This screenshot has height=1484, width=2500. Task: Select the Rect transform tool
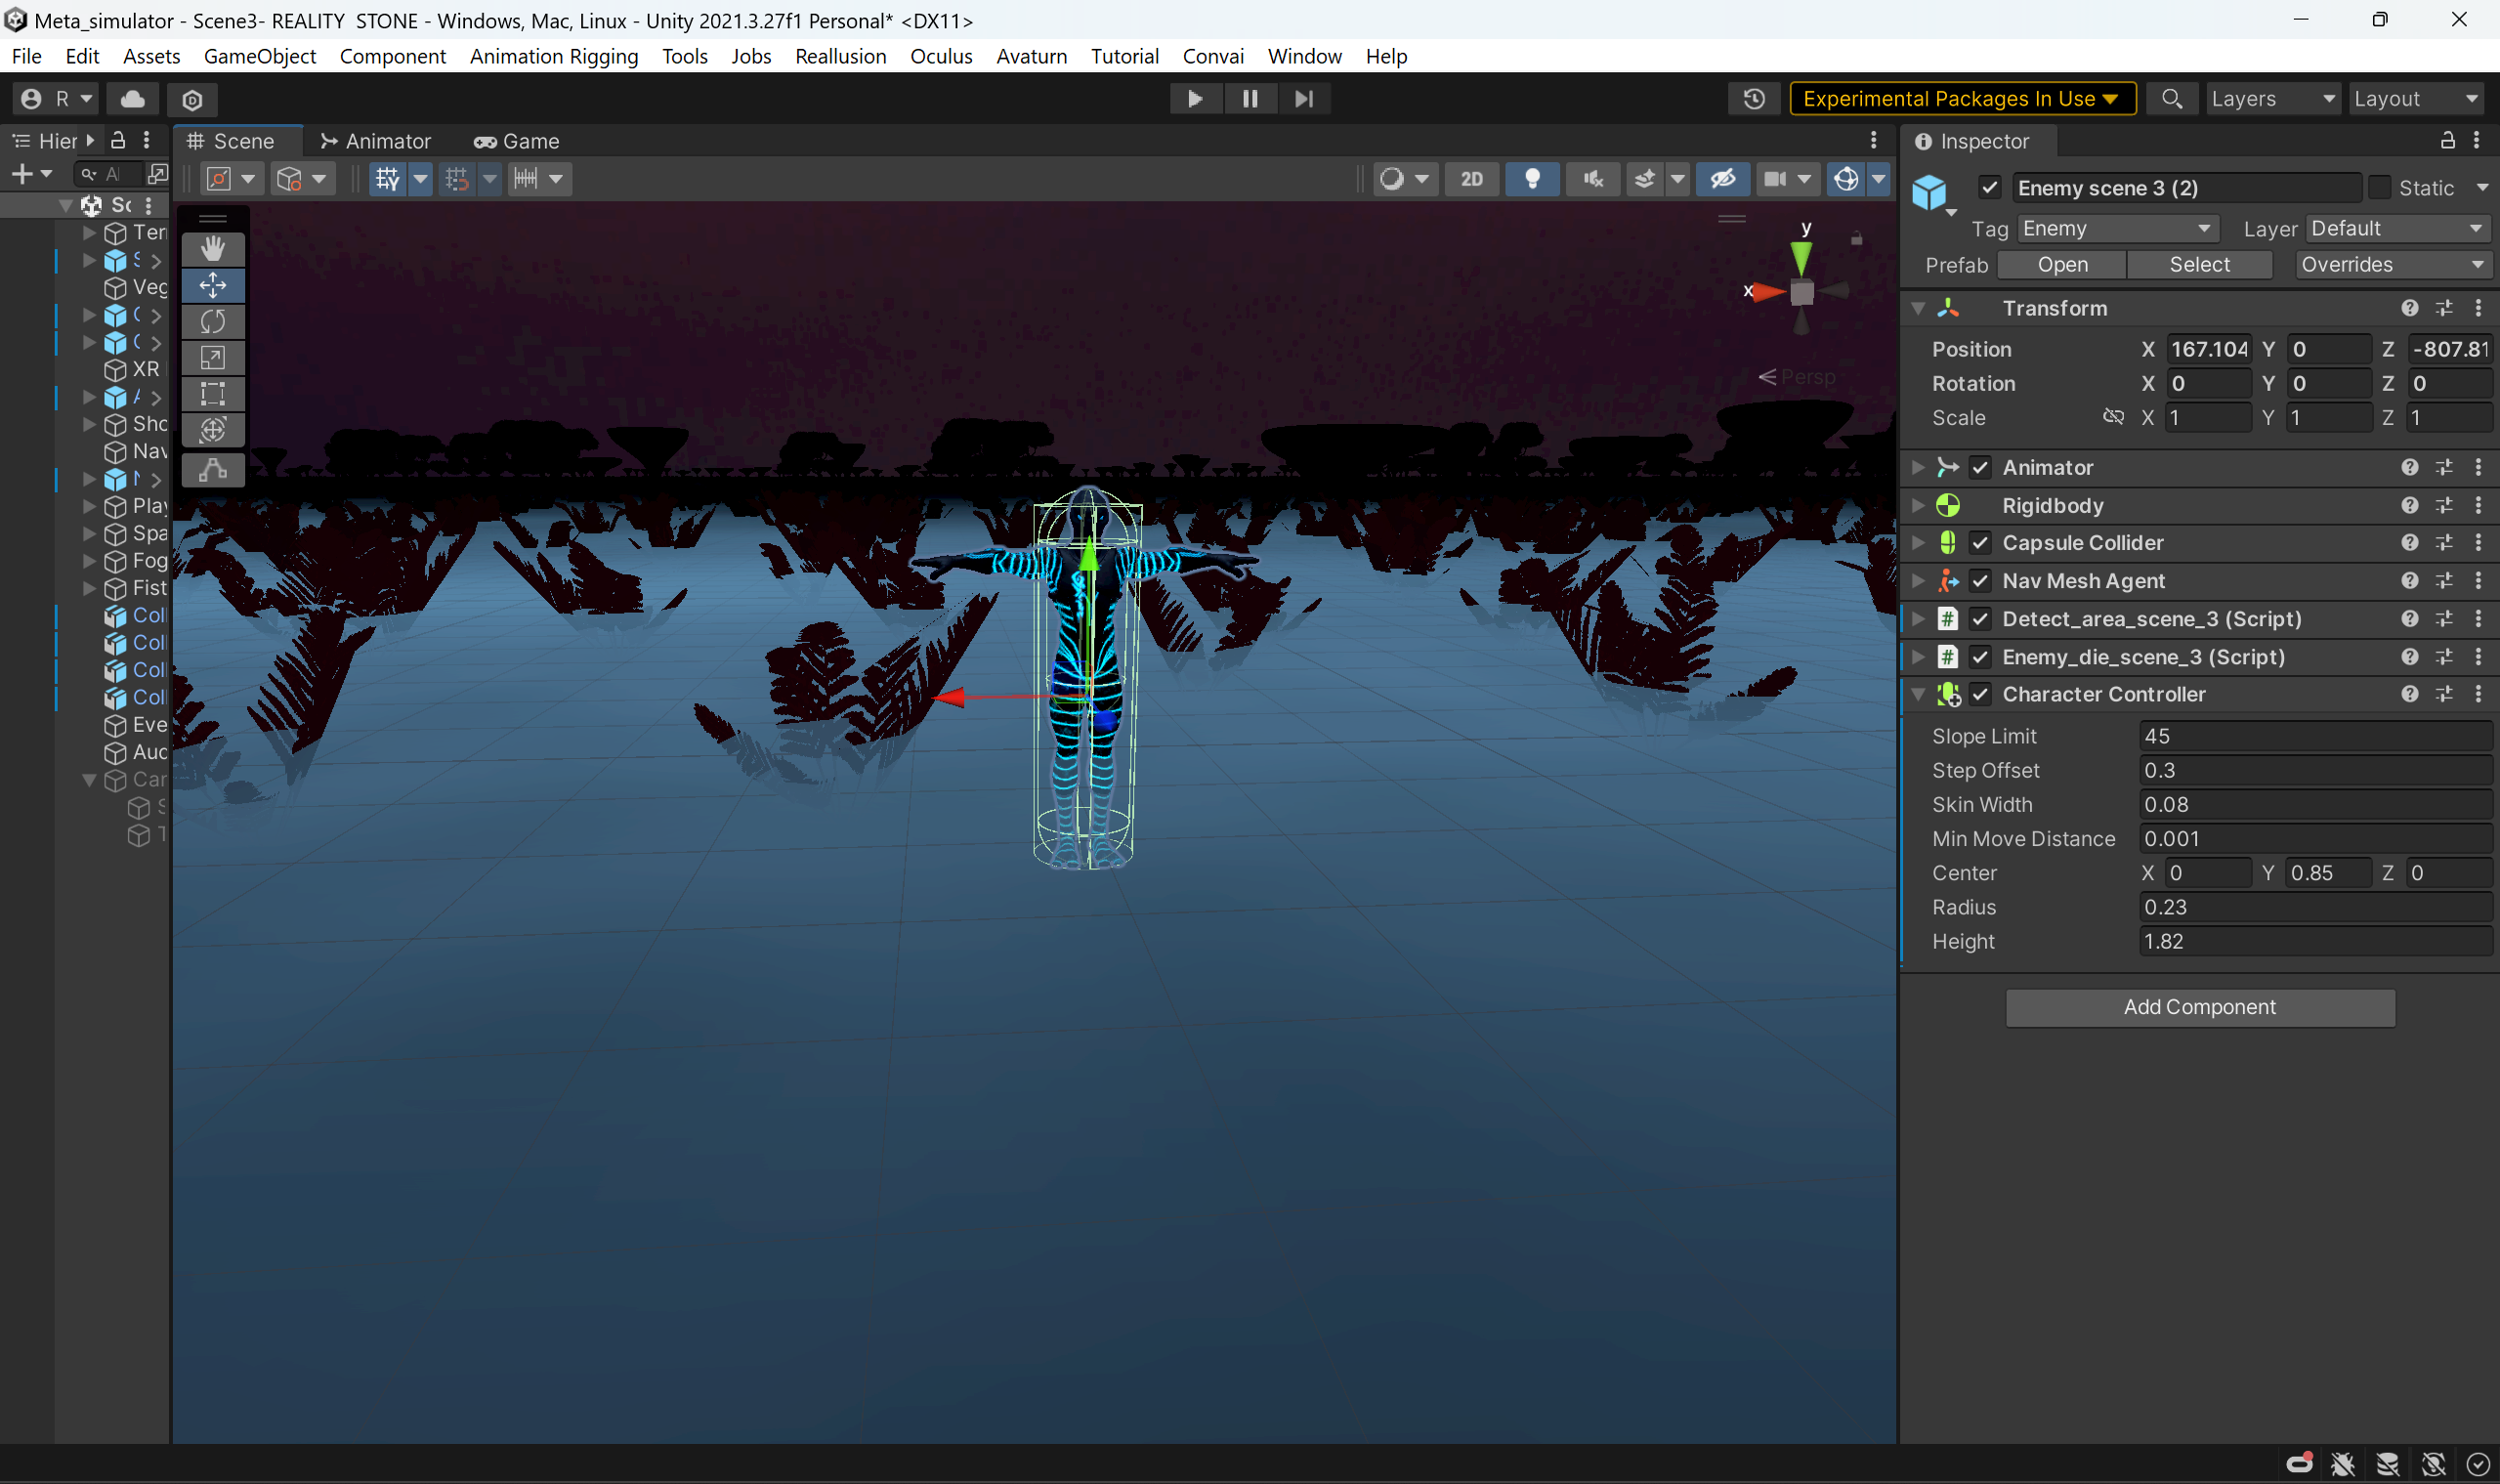coord(213,393)
